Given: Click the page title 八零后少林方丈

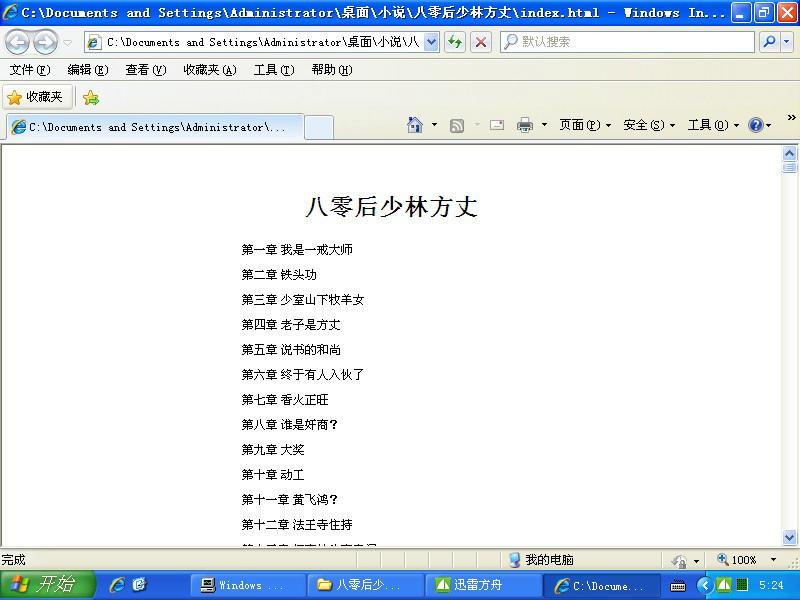Looking at the screenshot, I should pos(391,207).
